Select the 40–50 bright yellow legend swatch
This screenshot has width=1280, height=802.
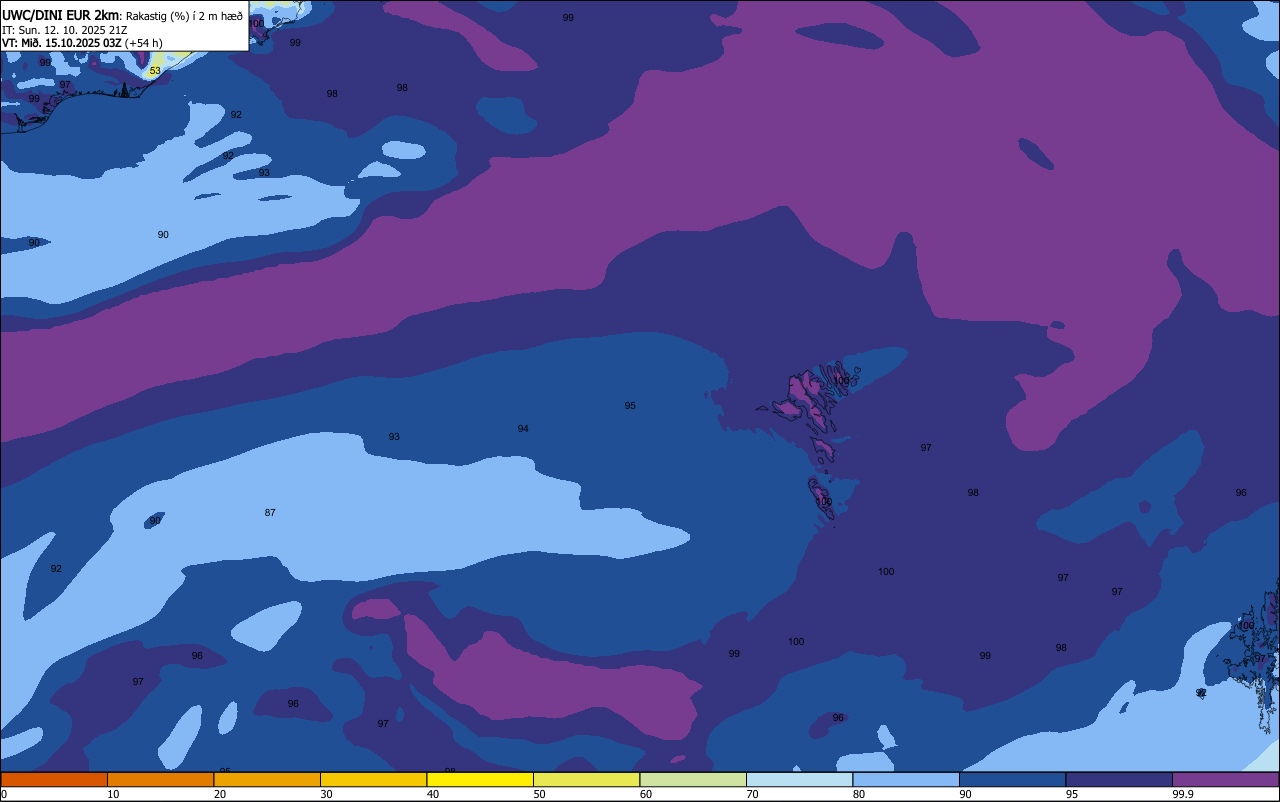point(480,779)
